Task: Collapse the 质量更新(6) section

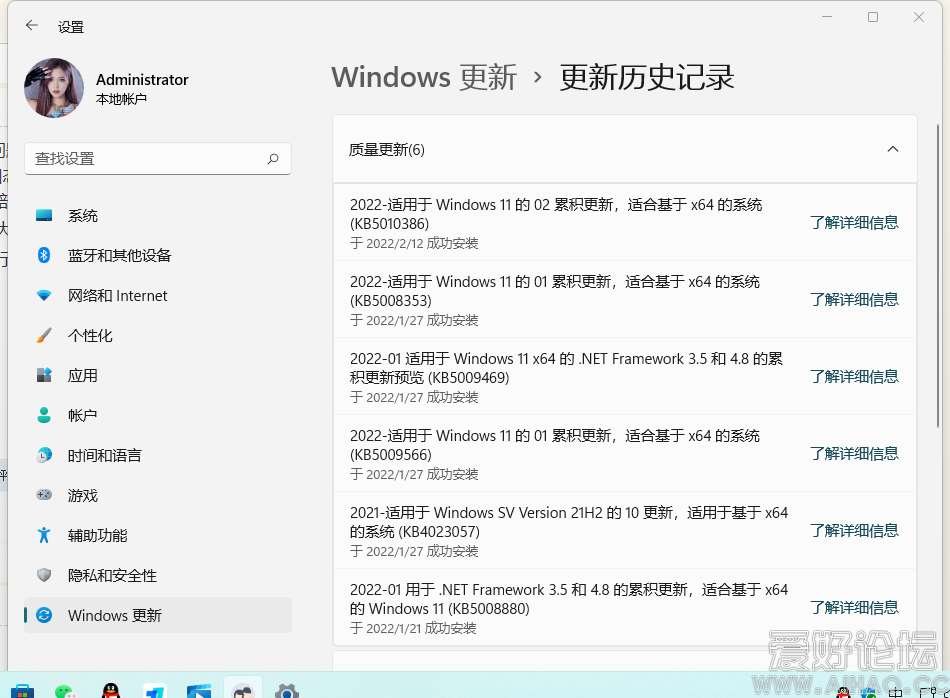Action: (x=892, y=148)
